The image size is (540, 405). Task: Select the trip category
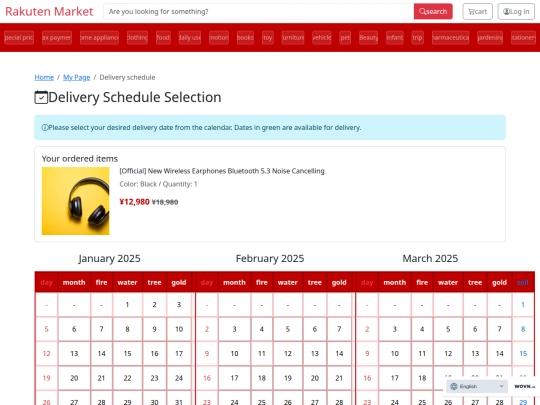pos(417,38)
